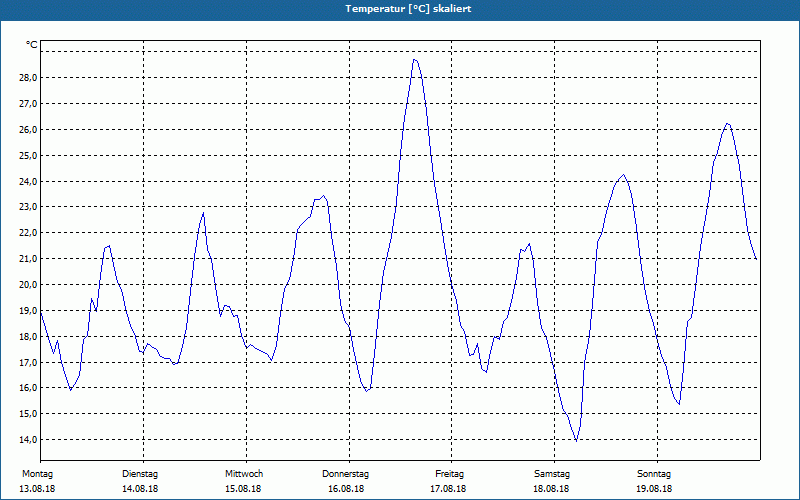Click the Sonntag afternoon peak near 26

click(x=728, y=123)
